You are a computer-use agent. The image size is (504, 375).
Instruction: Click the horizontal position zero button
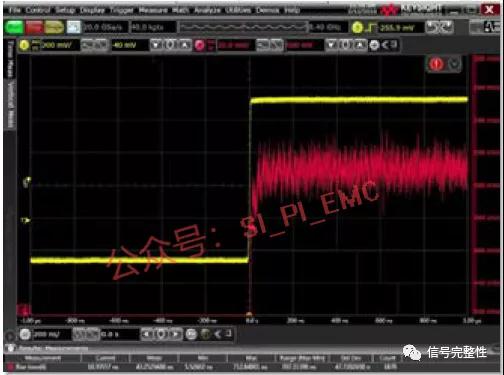pos(162,334)
